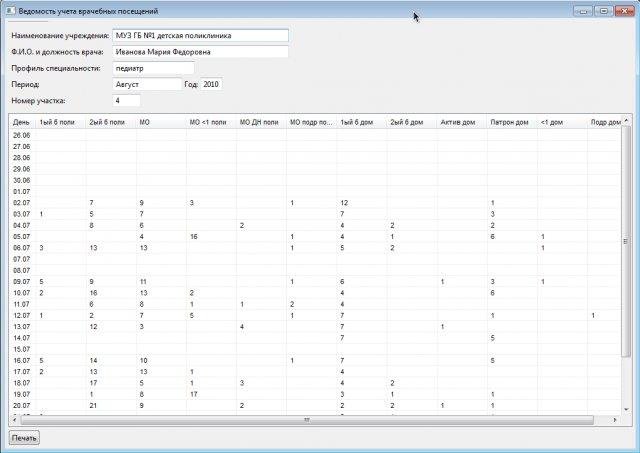Click the horizontal scrollbar left arrow
Image resolution: width=640 pixels, height=453 pixels.
[15, 420]
